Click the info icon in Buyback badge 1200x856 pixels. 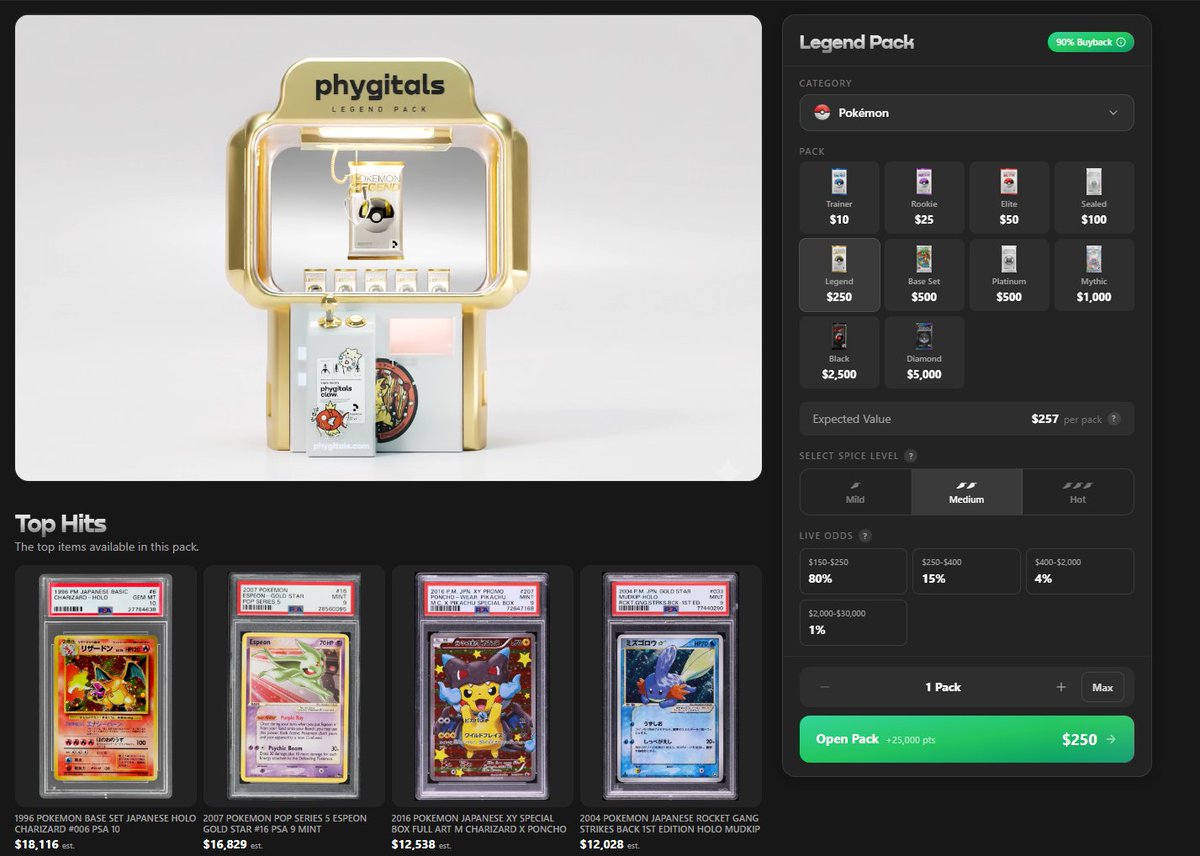pyautogui.click(x=1120, y=42)
